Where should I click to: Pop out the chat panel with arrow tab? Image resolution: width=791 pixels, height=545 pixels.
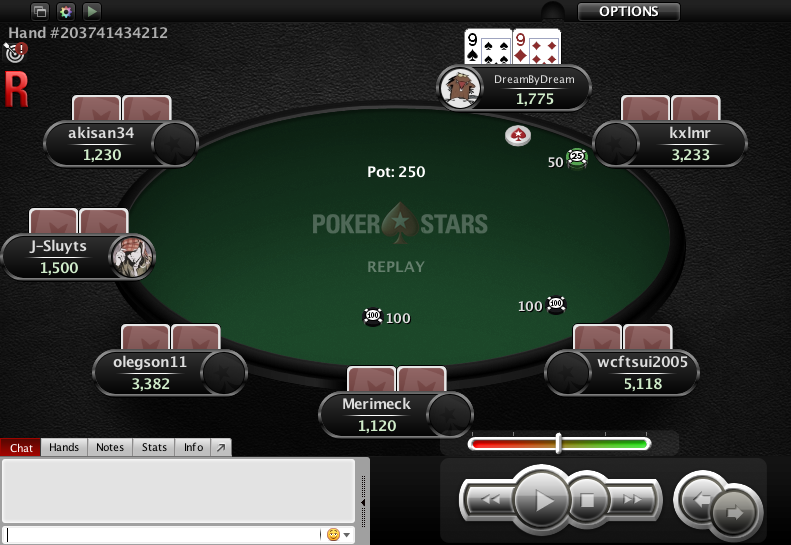221,447
